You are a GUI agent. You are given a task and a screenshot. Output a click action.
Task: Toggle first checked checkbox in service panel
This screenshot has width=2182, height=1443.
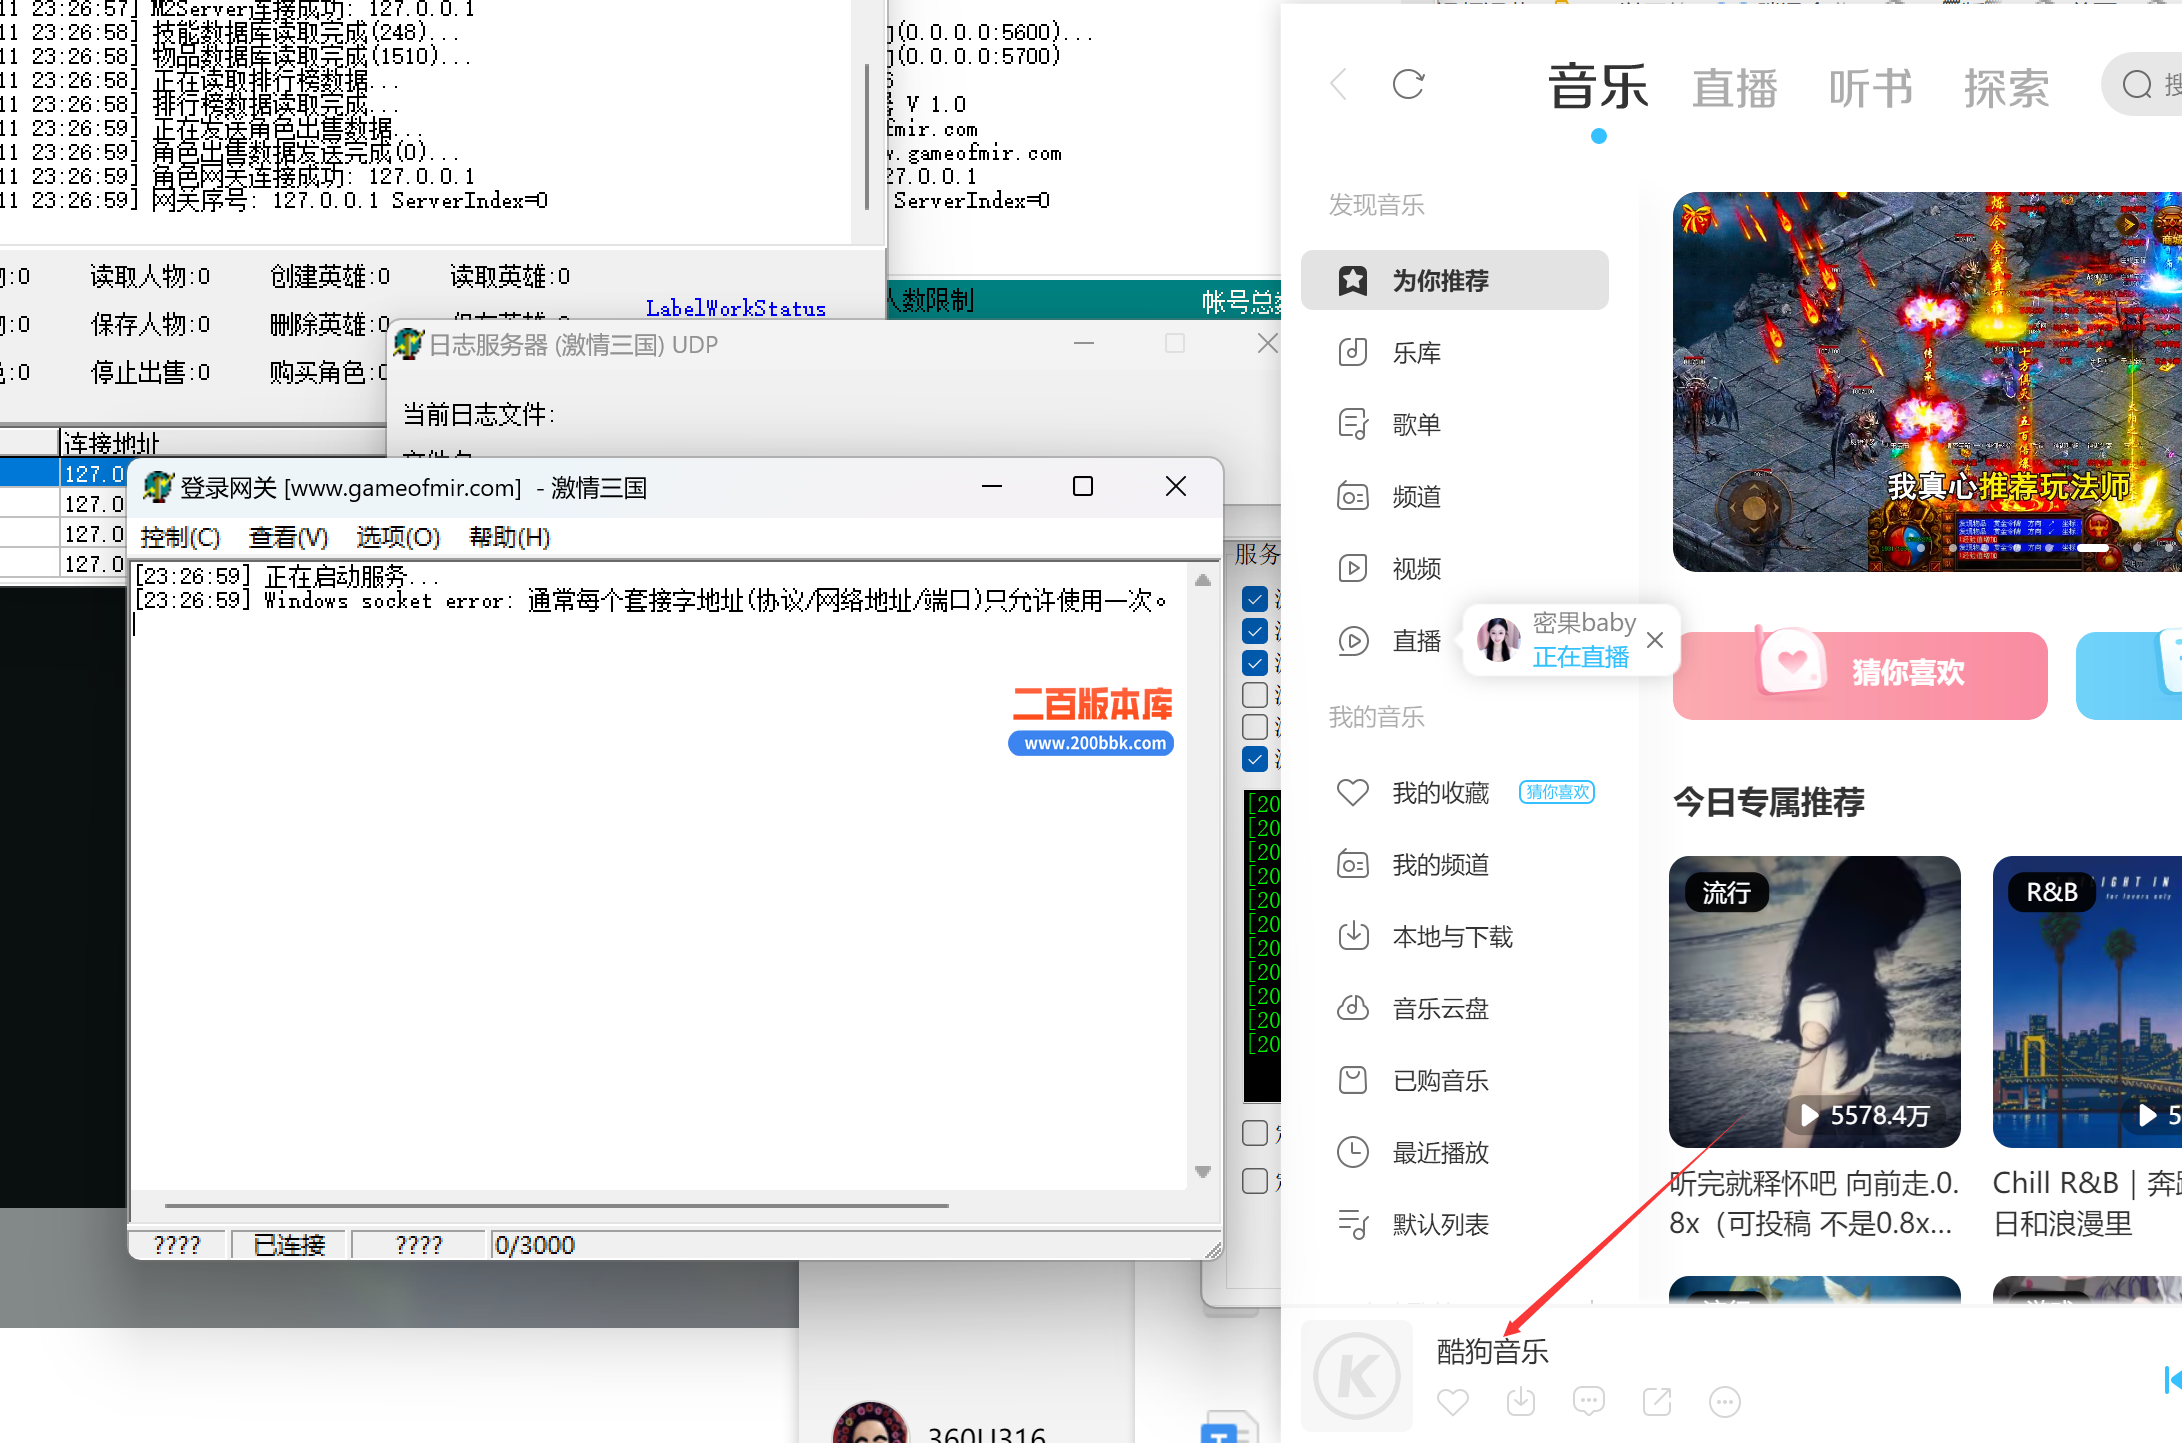pos(1255,599)
